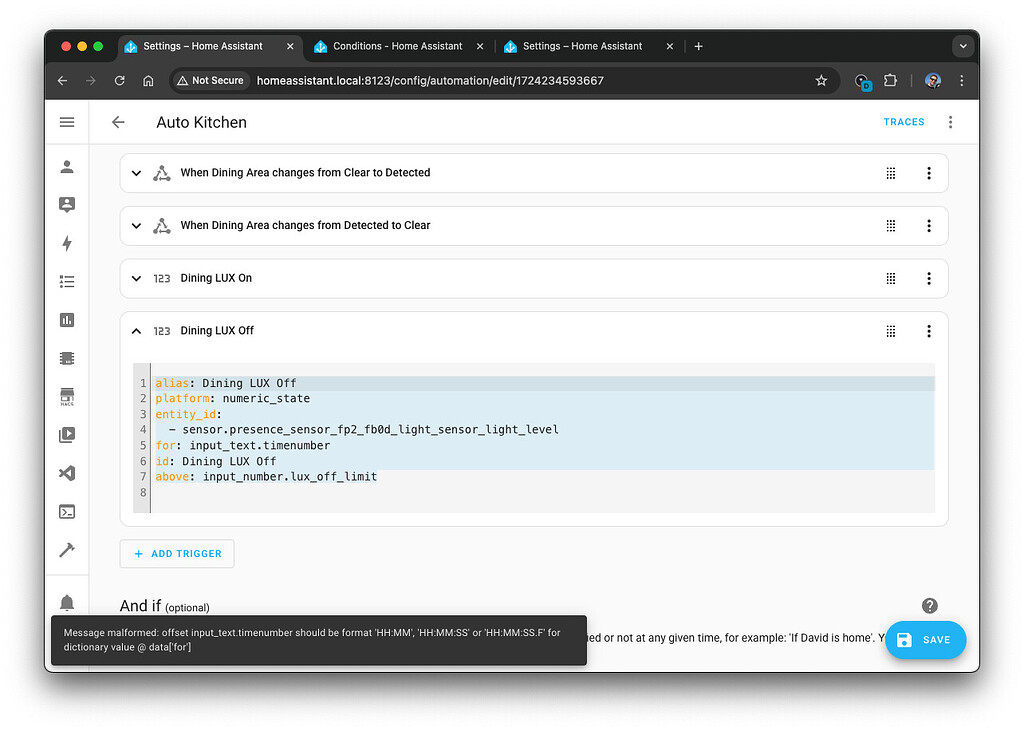Screen dimensions: 1024x730
Task: Open the History panel icon
Action: (67, 320)
